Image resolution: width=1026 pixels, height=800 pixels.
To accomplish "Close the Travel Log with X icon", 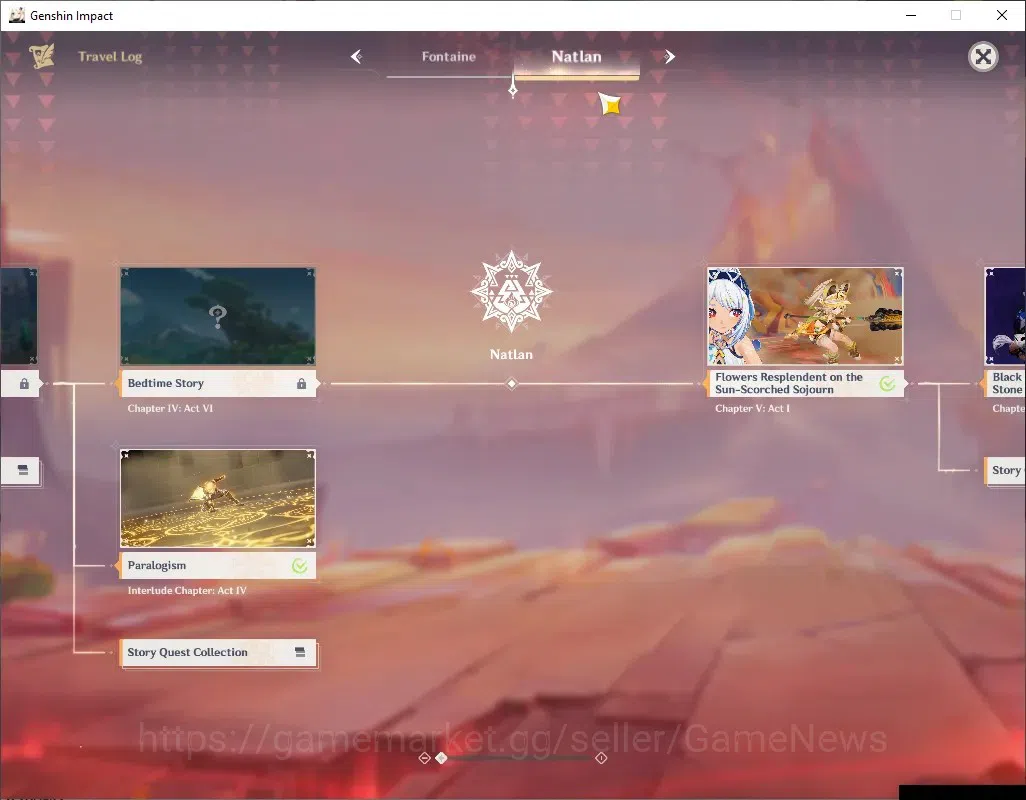I will point(983,57).
